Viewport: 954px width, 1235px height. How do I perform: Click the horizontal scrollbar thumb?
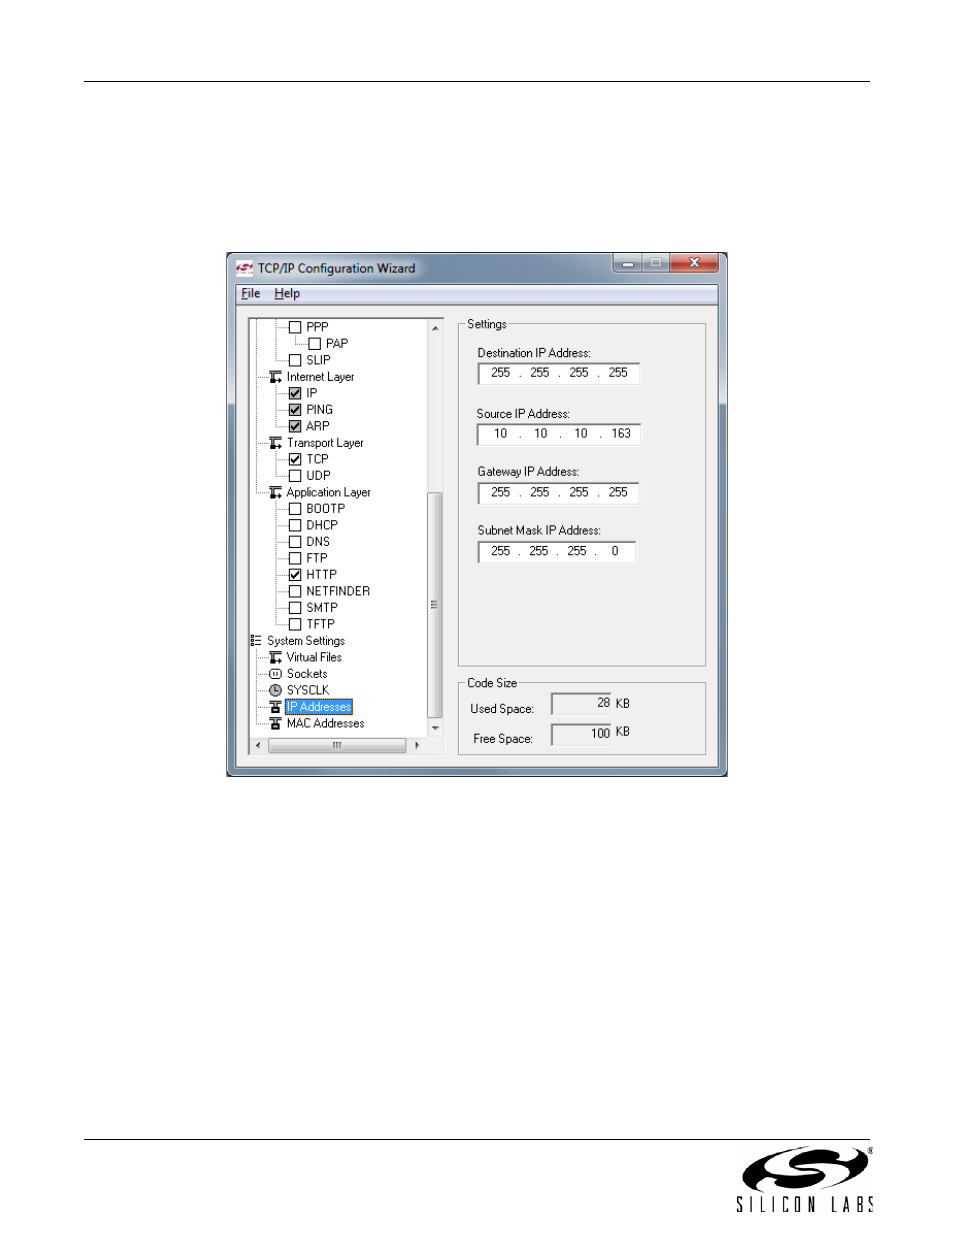click(x=337, y=745)
